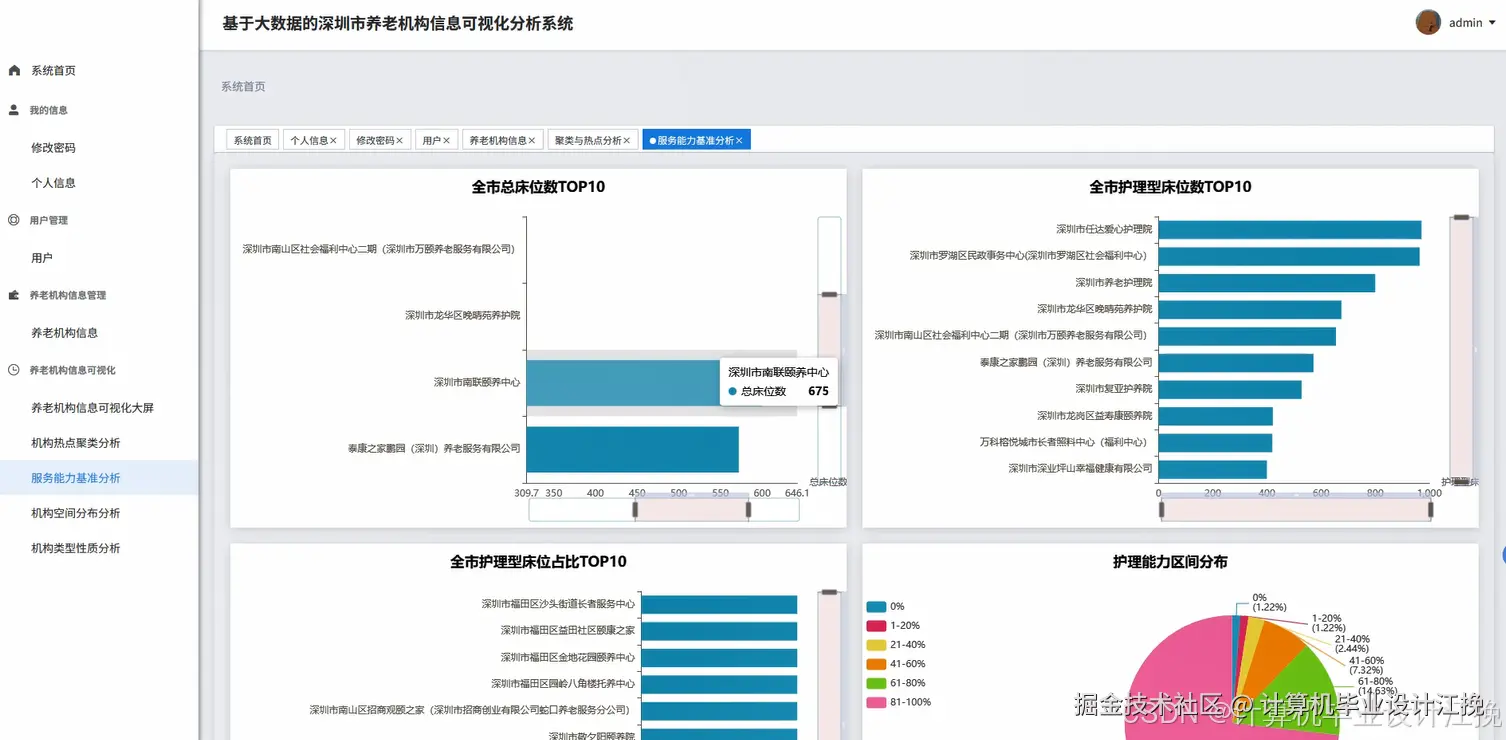The image size is (1506, 740).
Task: Click the 全市总床位数TOP10 chart title
Action: 538,187
